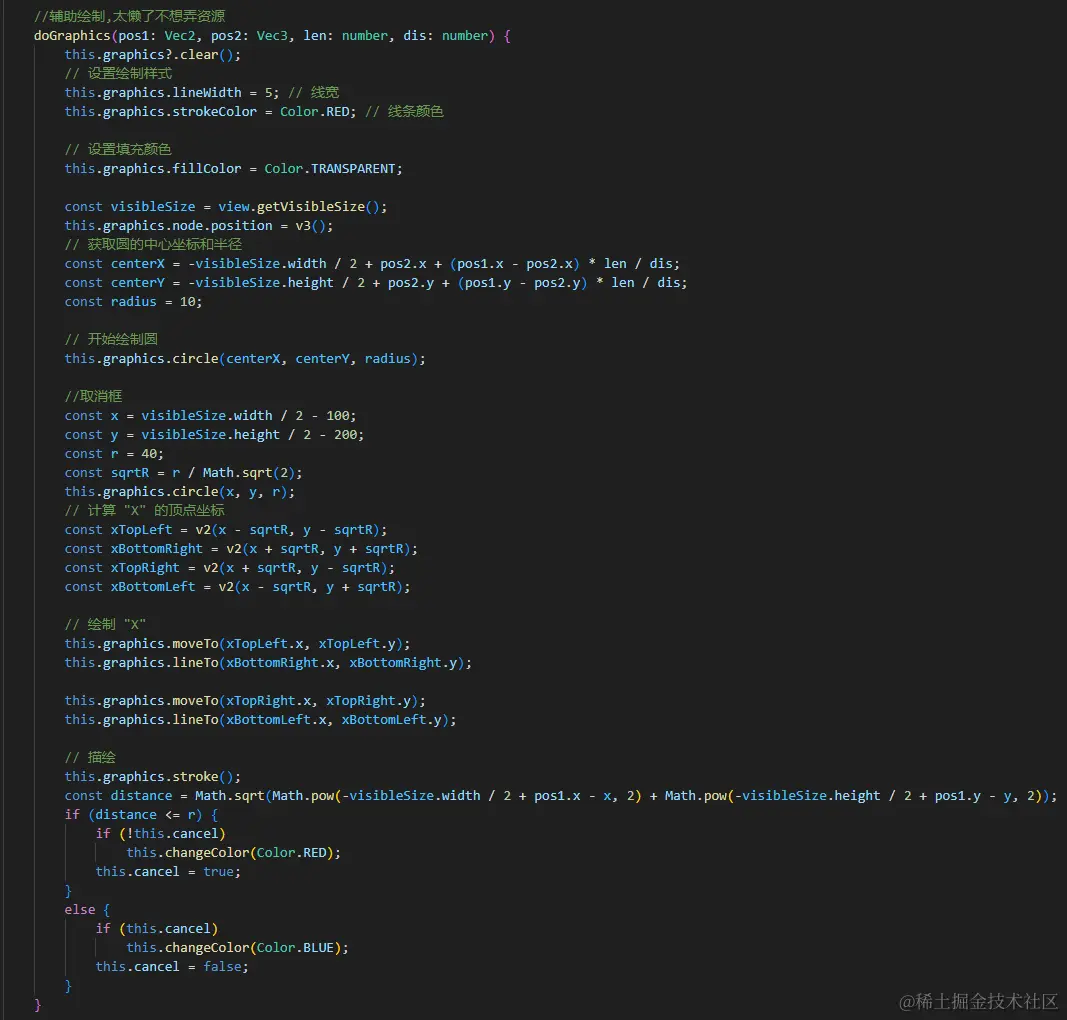Click this.graphics.circle(x, y, r) line
Viewport: 1067px width, 1020px height.
[x=180, y=492]
